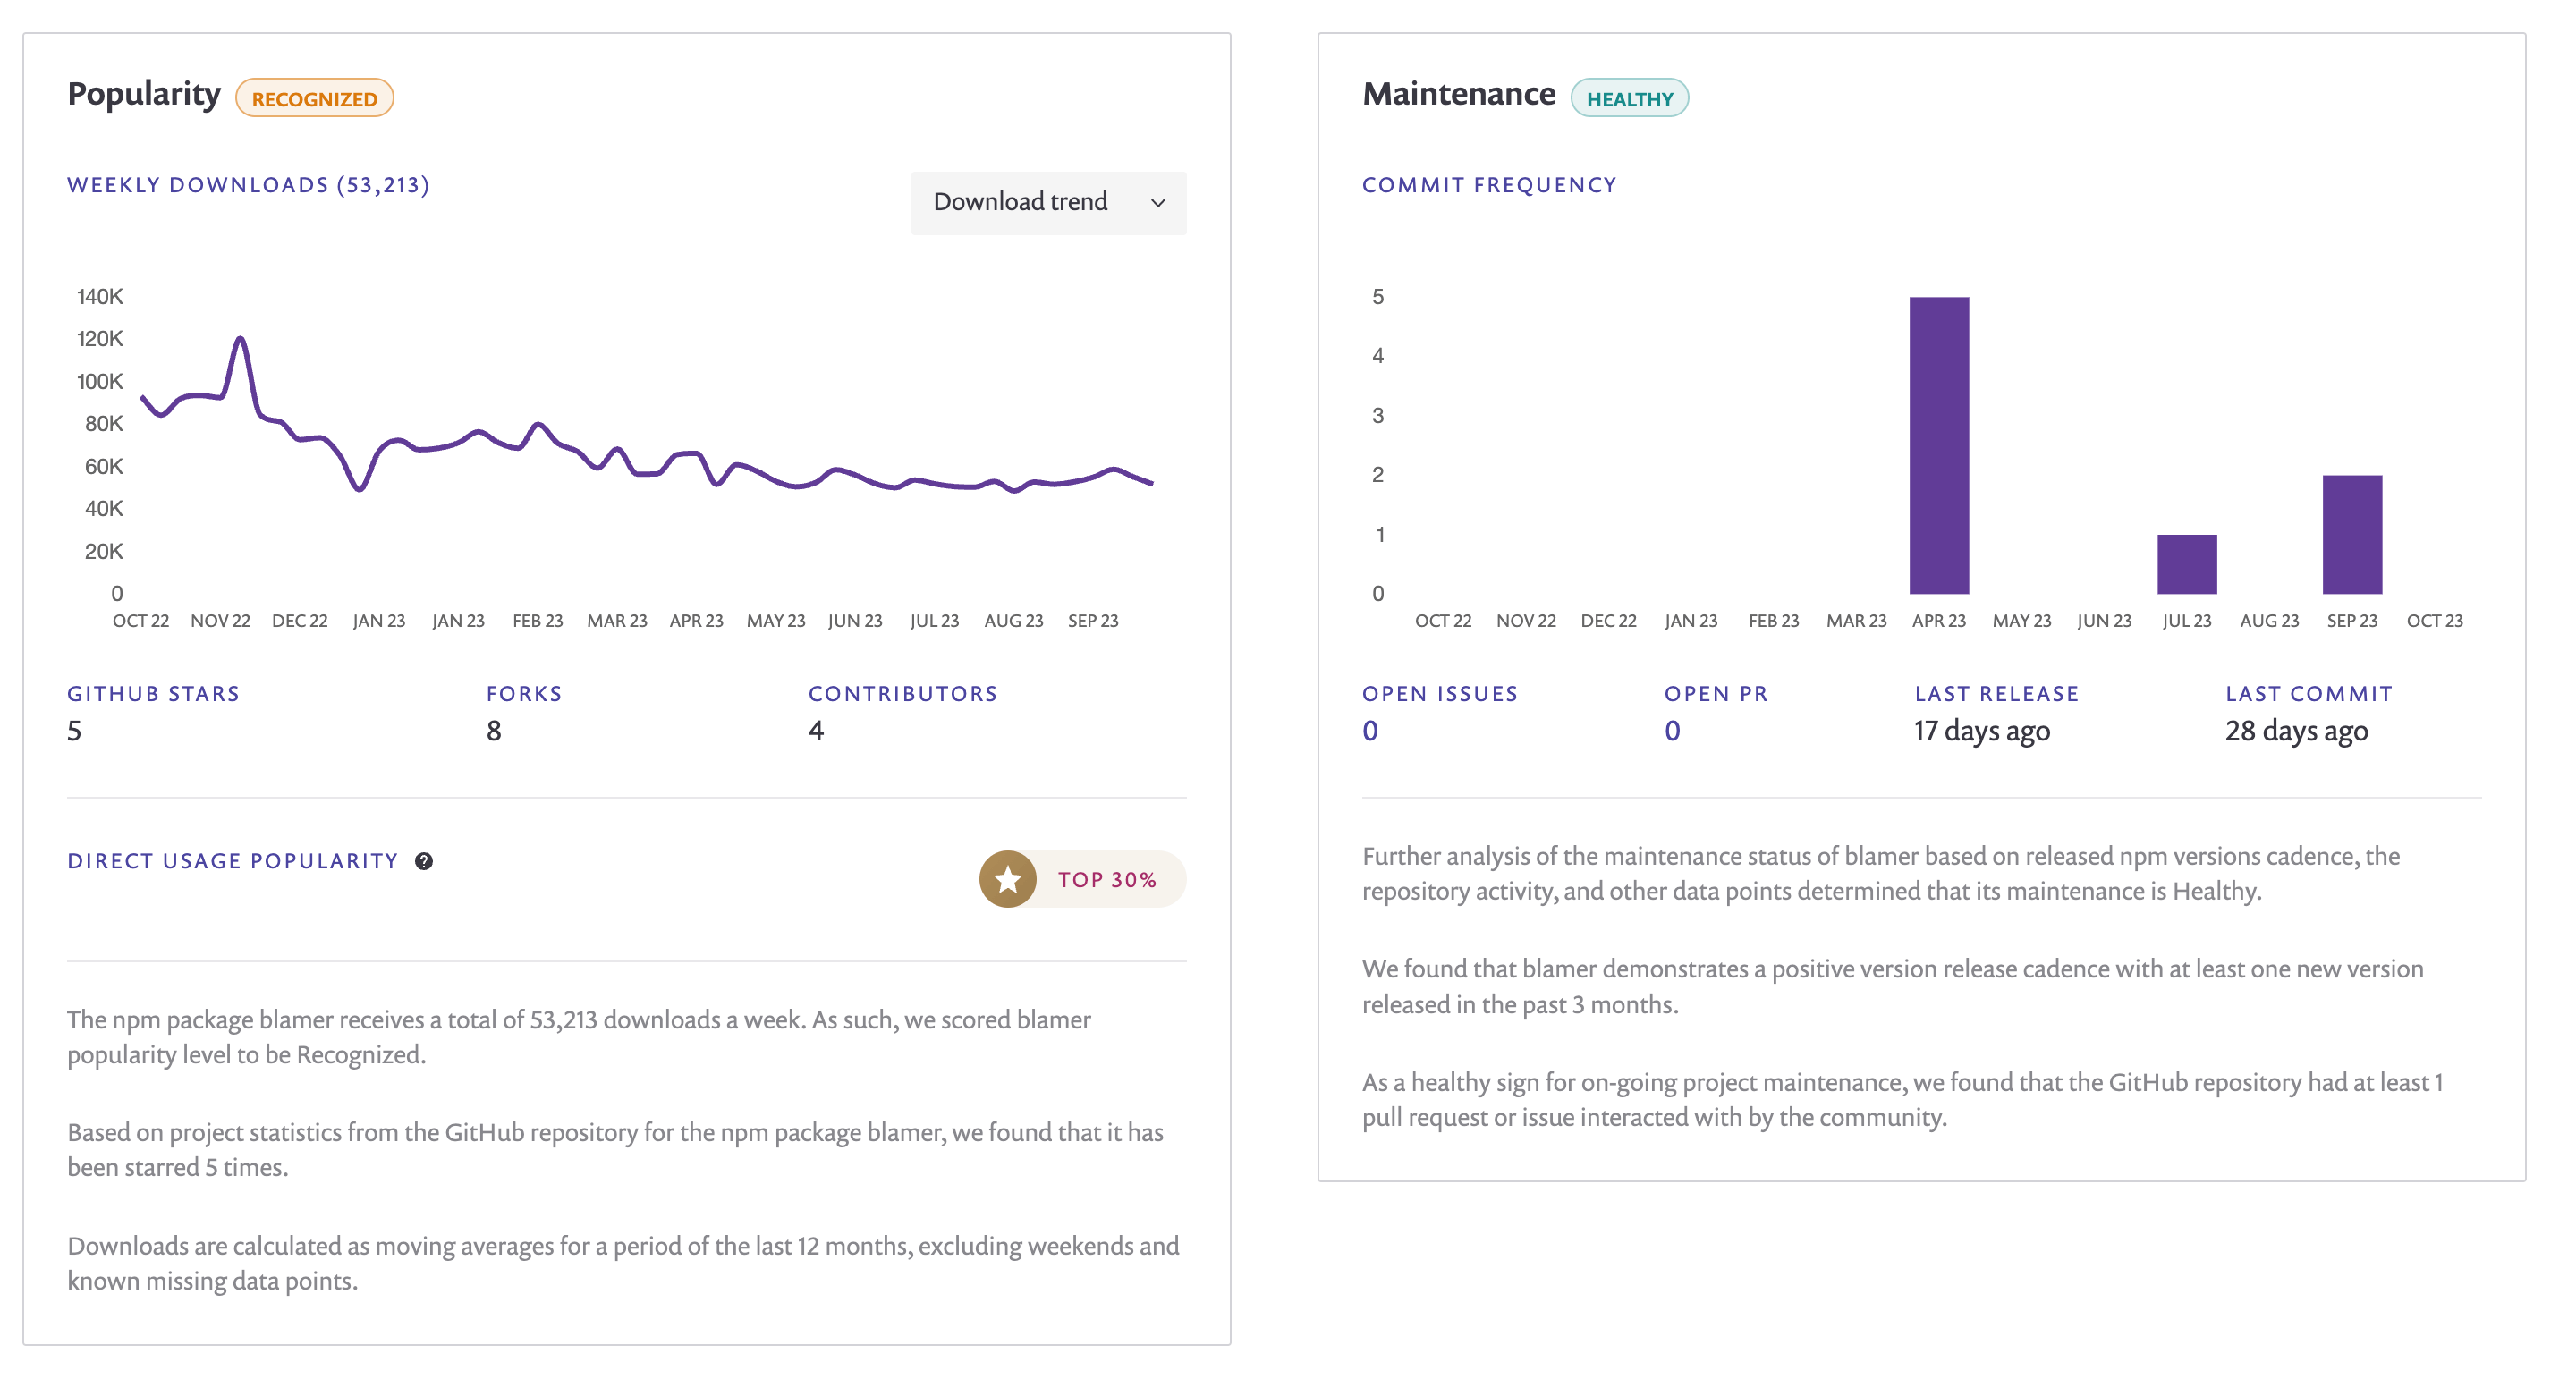Click the Commit Frequency heading
This screenshot has height=1379, width=2576.
pyautogui.click(x=1488, y=185)
